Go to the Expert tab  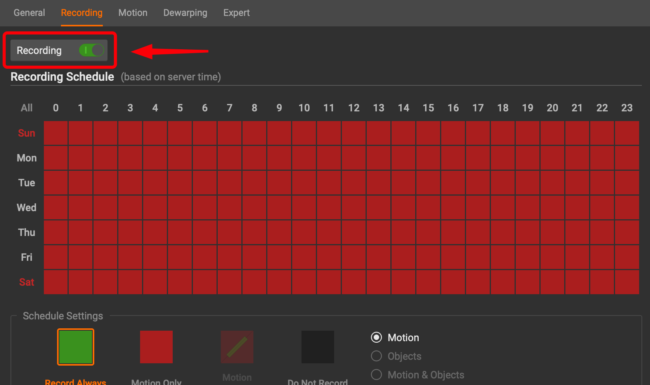pos(236,13)
